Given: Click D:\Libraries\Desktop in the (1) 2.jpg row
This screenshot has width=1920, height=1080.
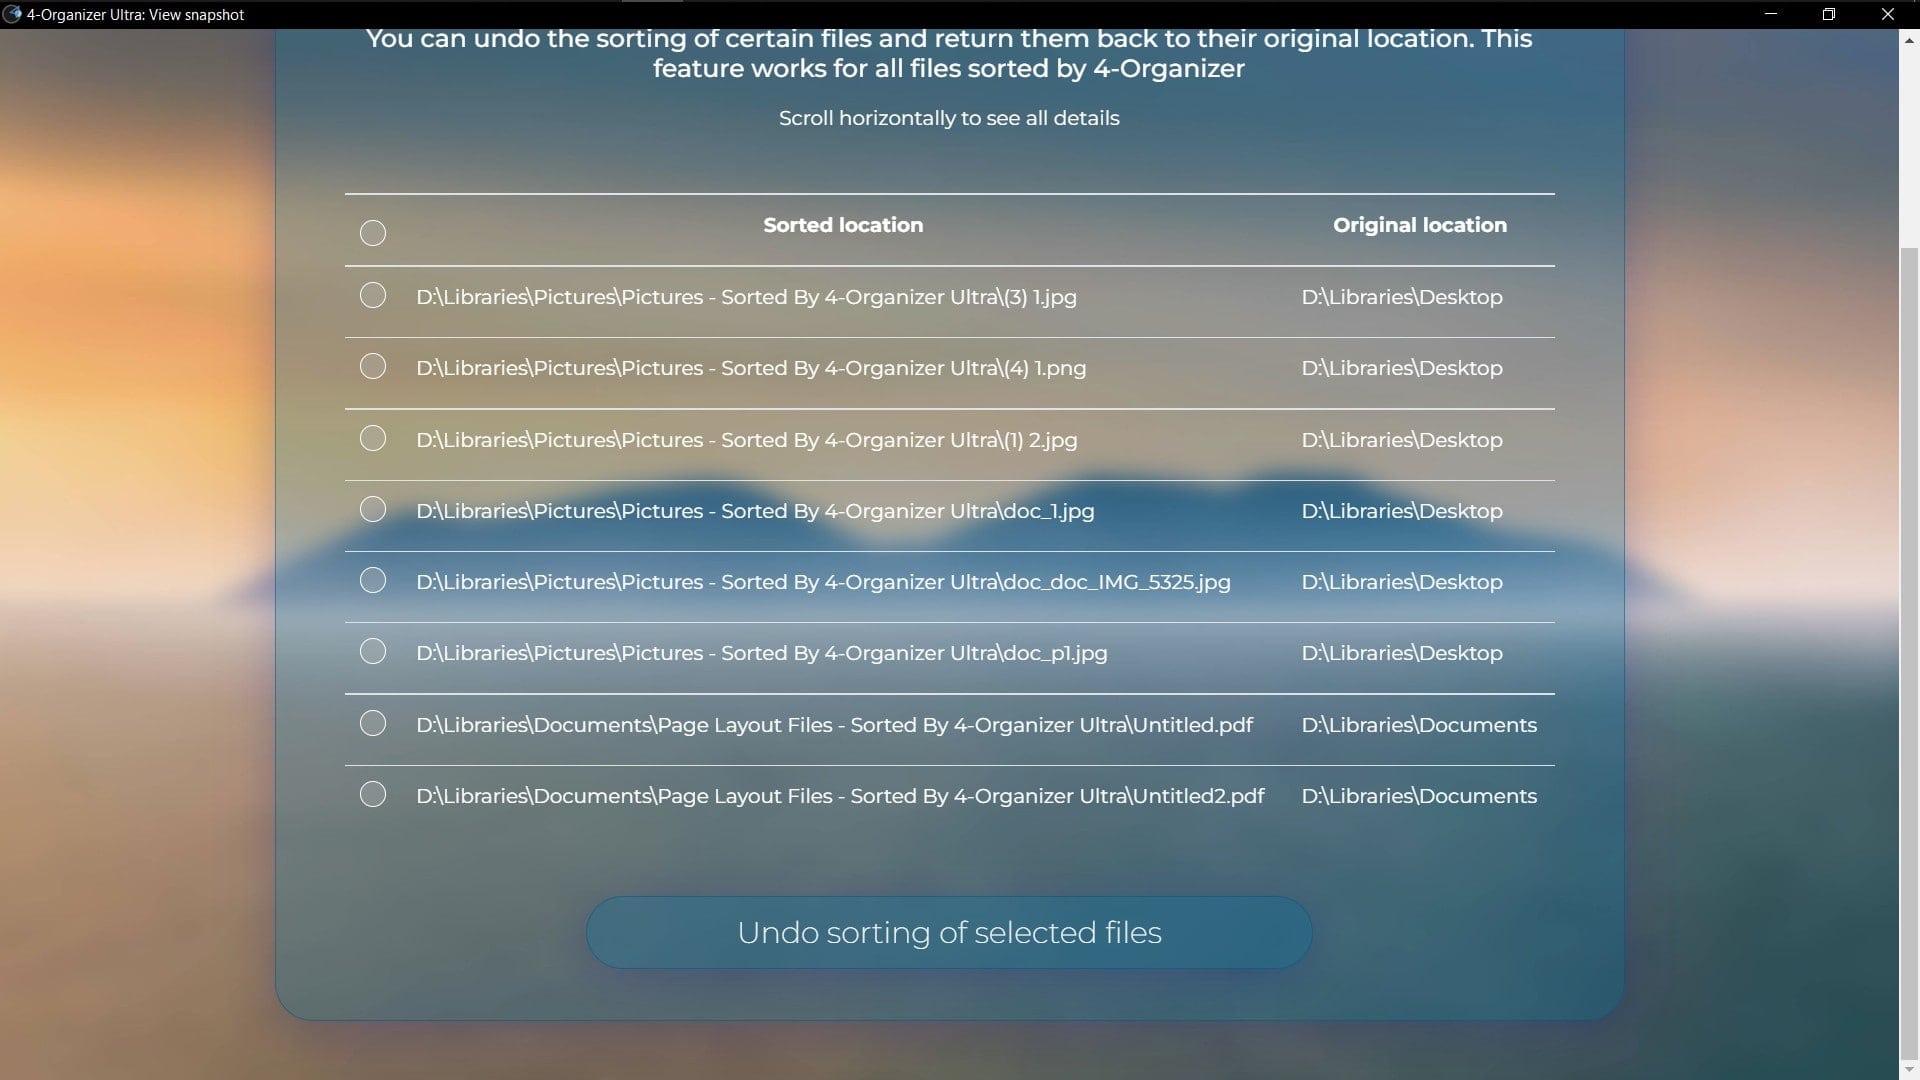Looking at the screenshot, I should (1402, 440).
